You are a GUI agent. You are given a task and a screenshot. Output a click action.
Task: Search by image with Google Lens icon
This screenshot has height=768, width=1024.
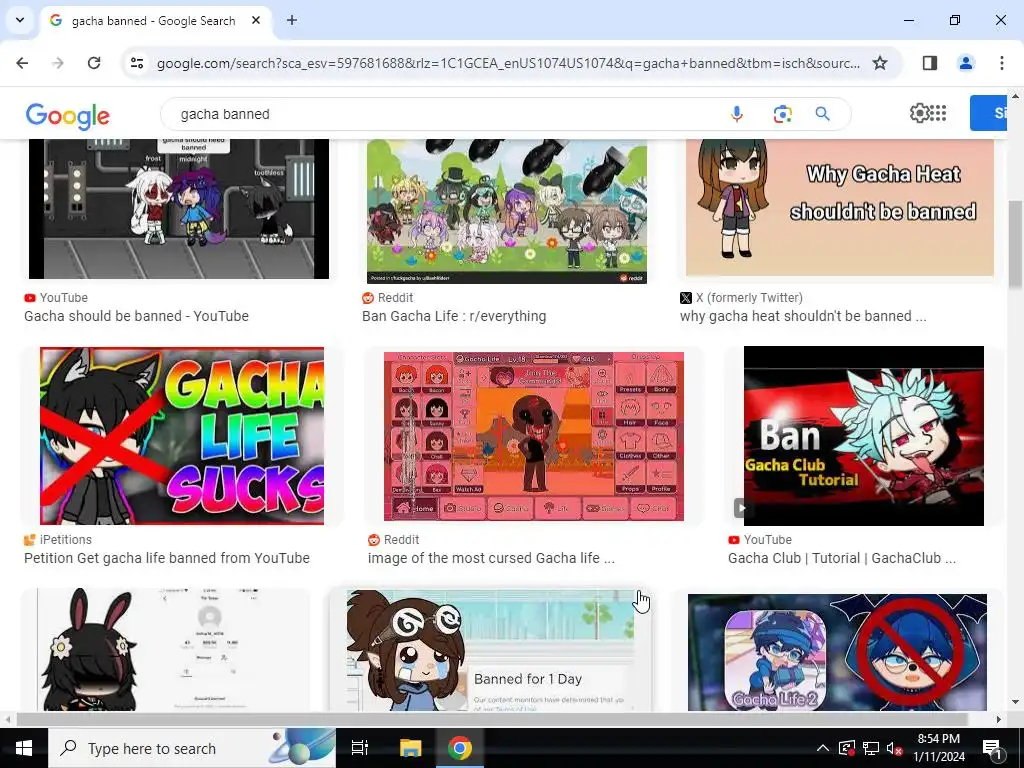pyautogui.click(x=782, y=114)
